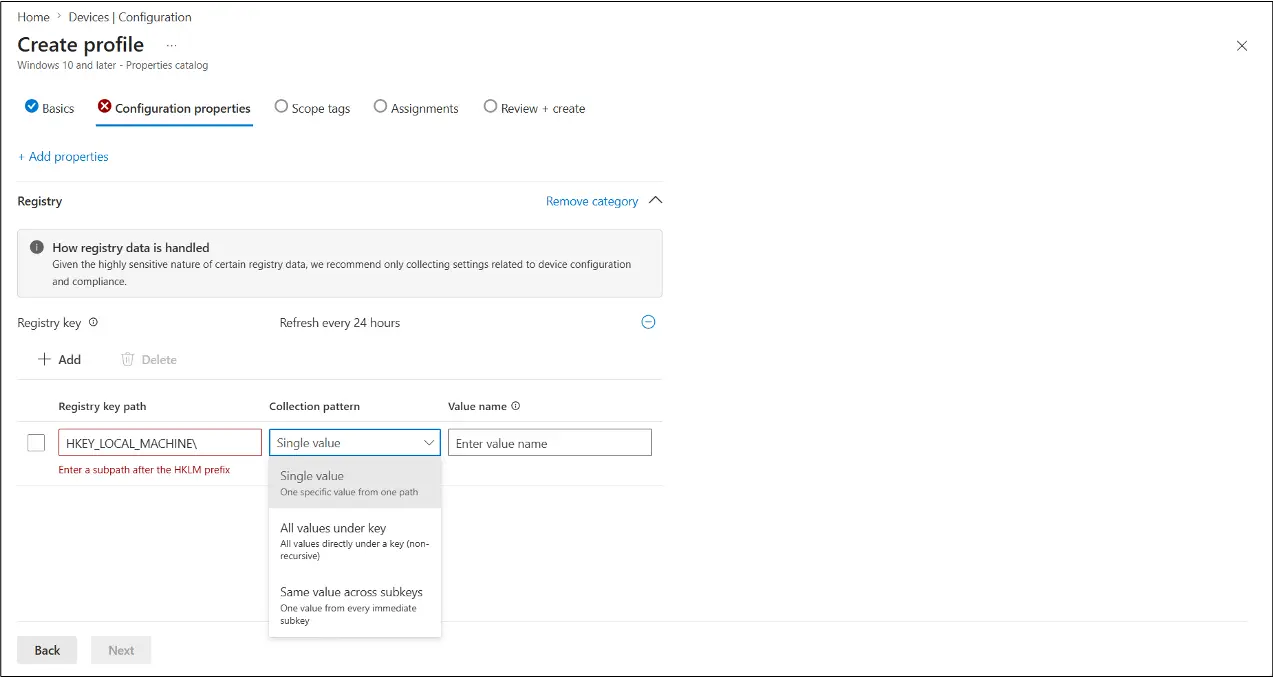Click the Value name info icon
Viewport: 1273px width, 677px height.
coord(516,406)
